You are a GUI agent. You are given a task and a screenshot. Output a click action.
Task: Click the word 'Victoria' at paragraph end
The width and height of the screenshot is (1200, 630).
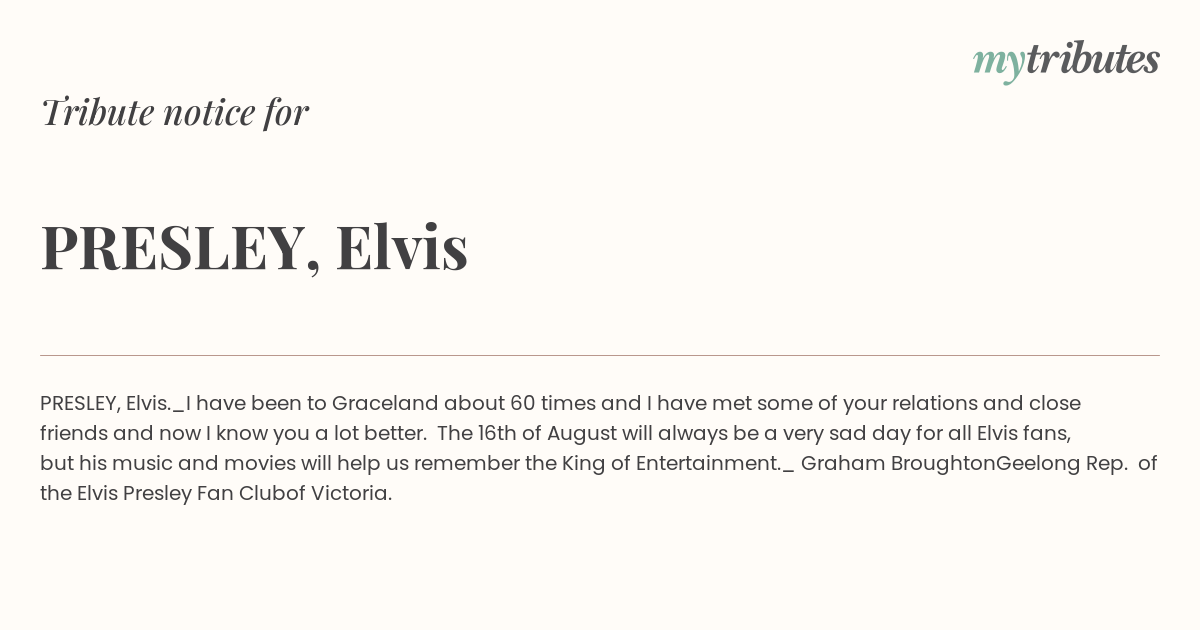click(351, 493)
